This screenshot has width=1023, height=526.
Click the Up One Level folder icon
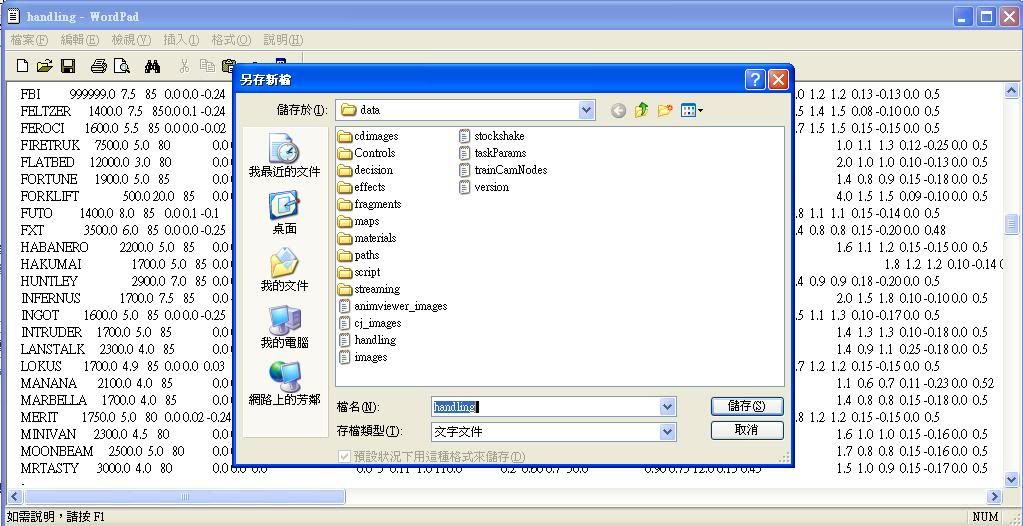pos(641,110)
